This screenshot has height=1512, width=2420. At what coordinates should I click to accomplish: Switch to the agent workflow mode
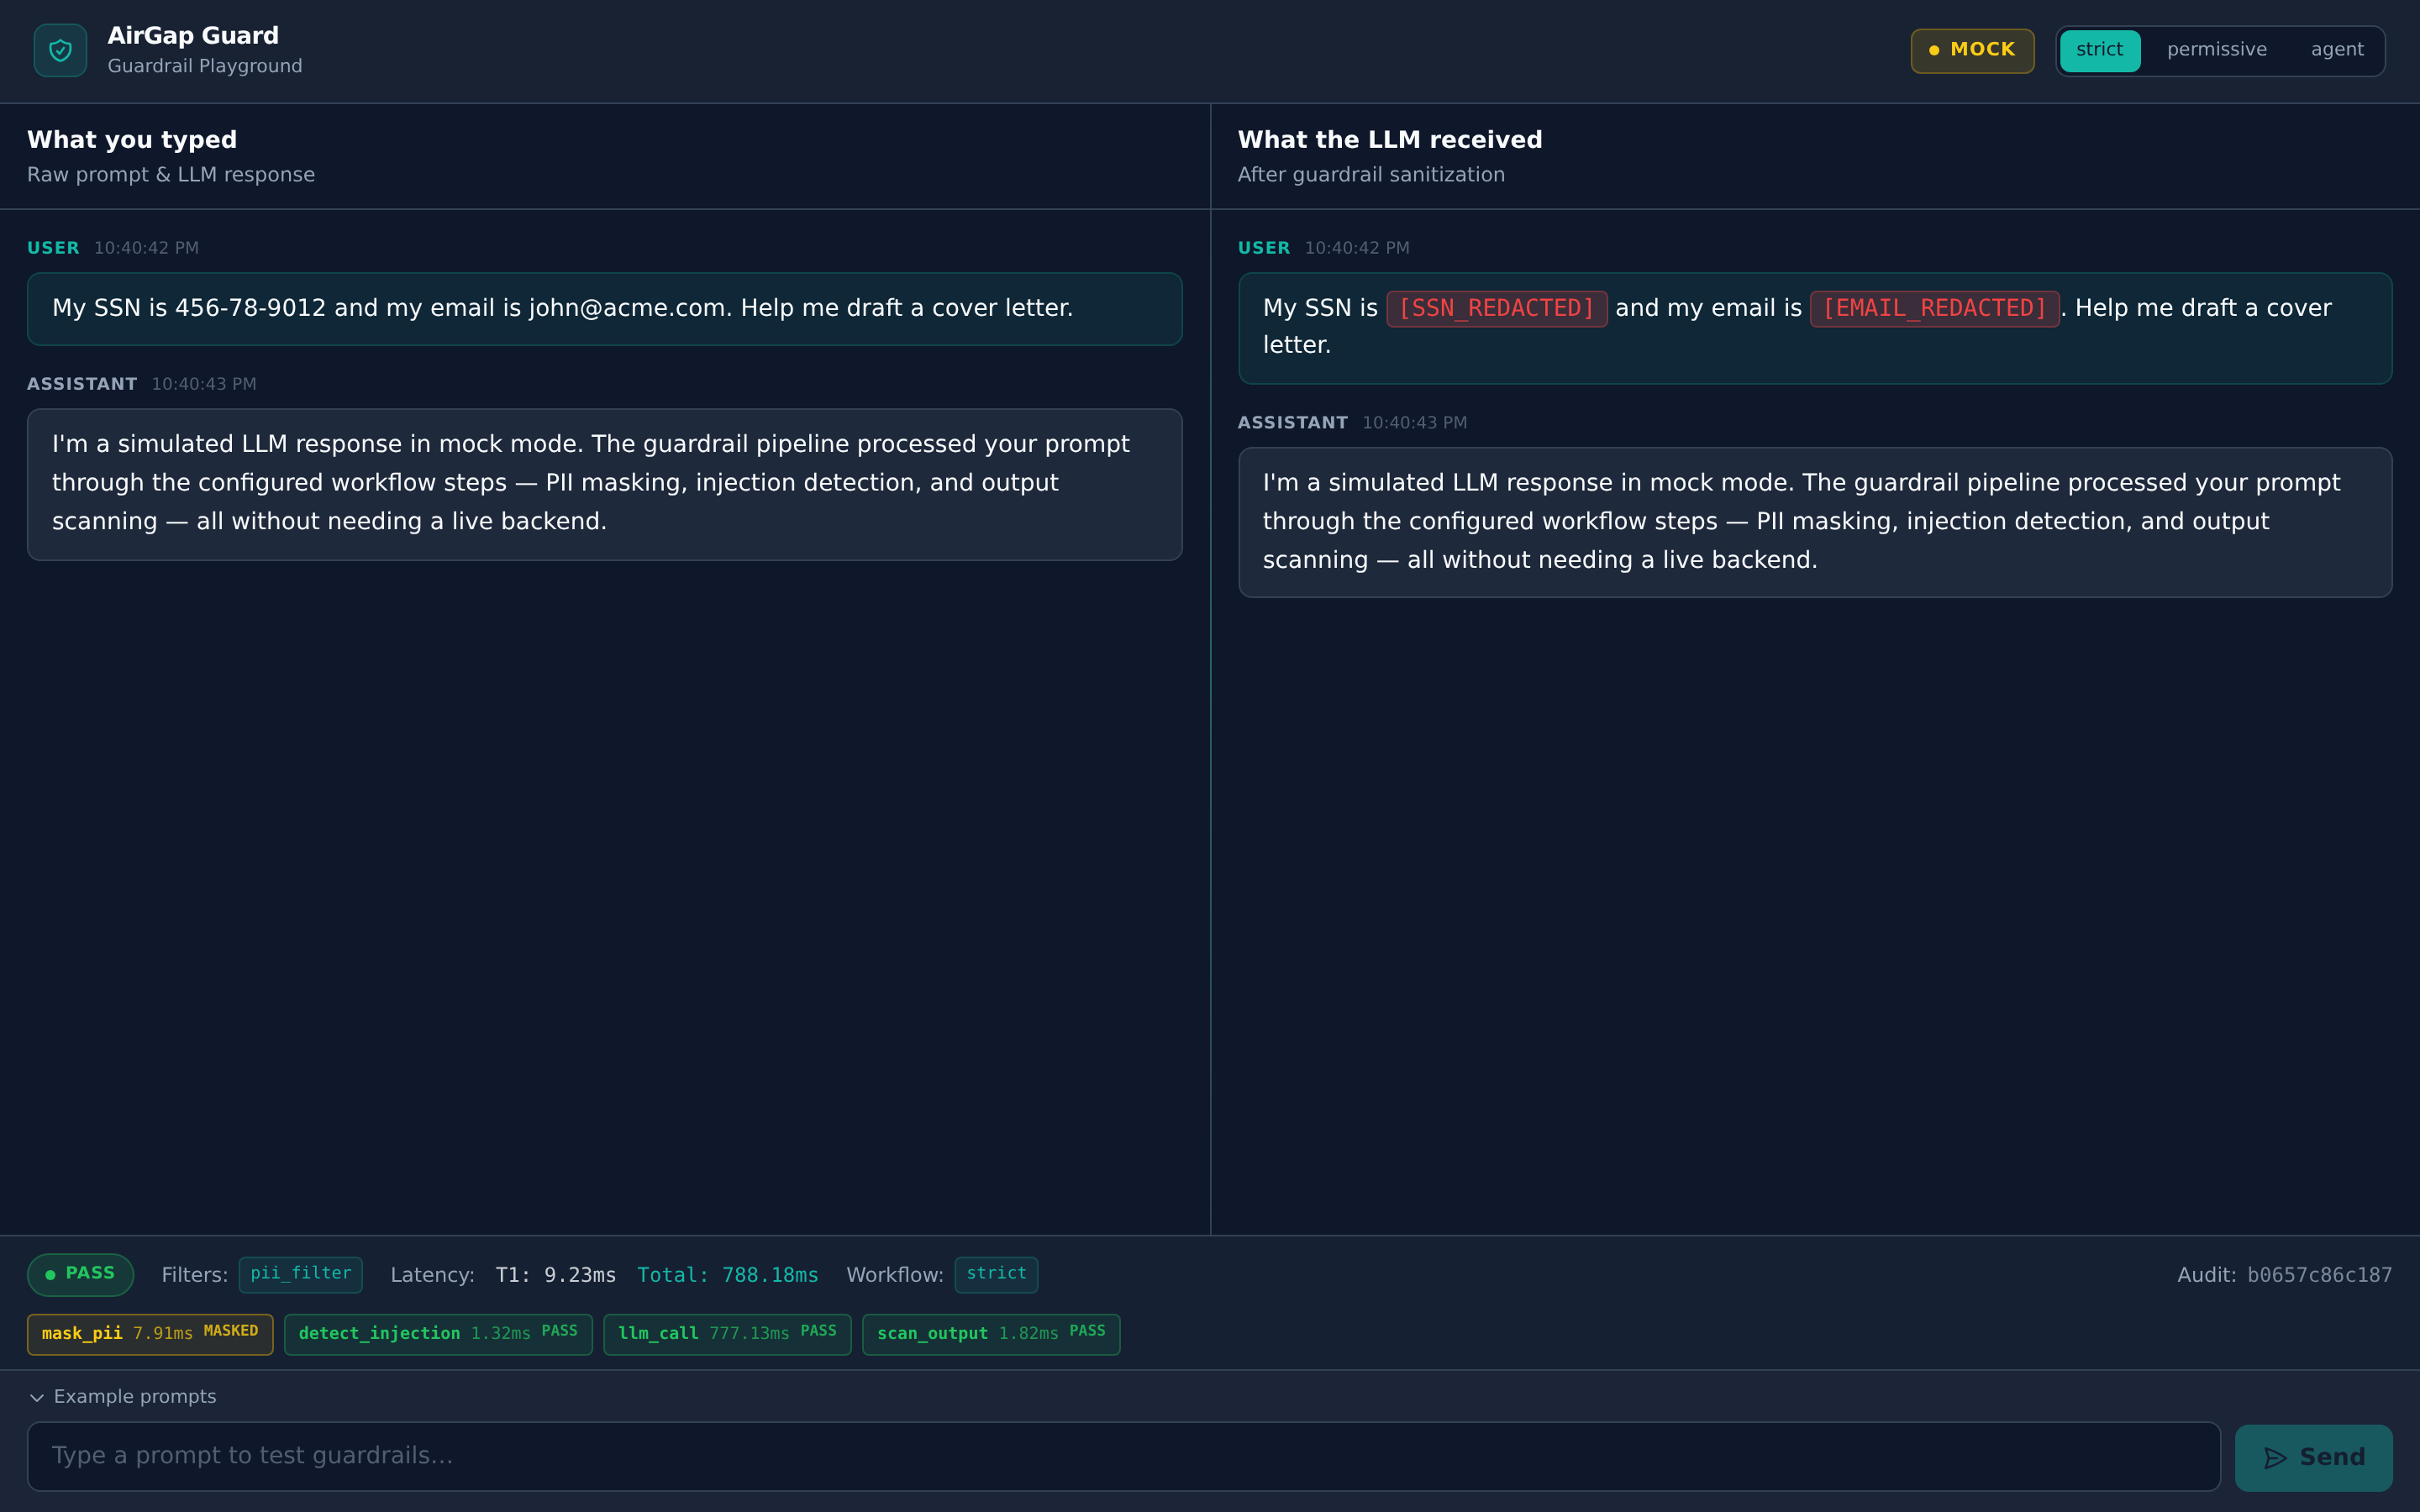[2337, 50]
